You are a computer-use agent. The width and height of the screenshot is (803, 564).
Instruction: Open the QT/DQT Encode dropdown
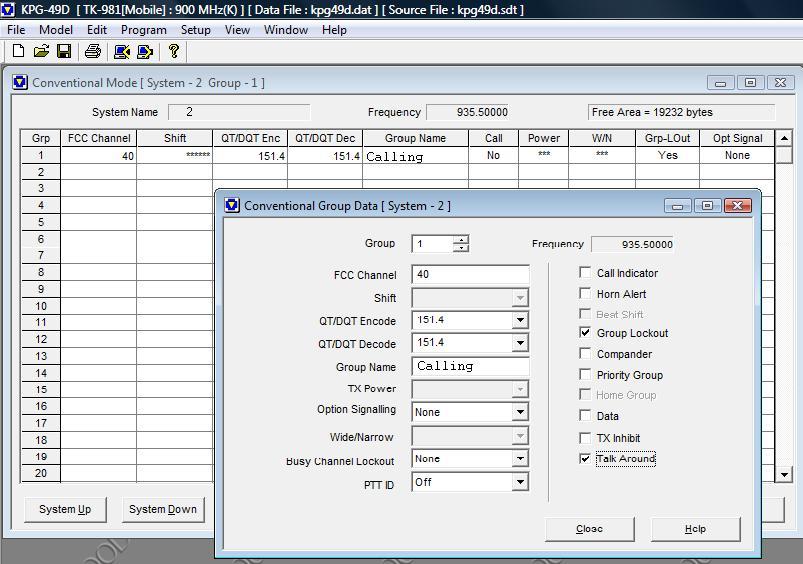coord(520,320)
